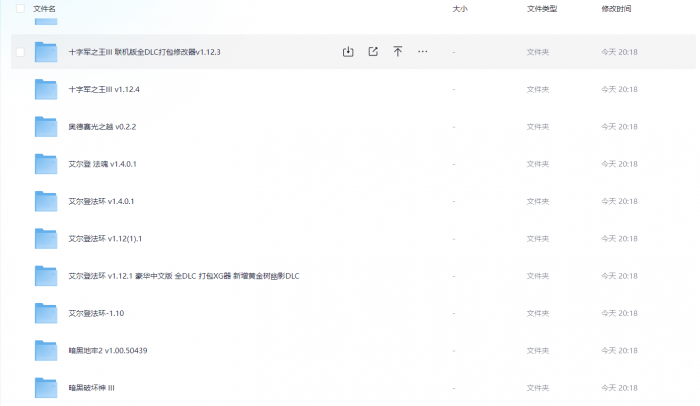Click folder icon of 艾尔登 法魂 v1.4.0.1
The height and width of the screenshot is (406, 700).
46,164
